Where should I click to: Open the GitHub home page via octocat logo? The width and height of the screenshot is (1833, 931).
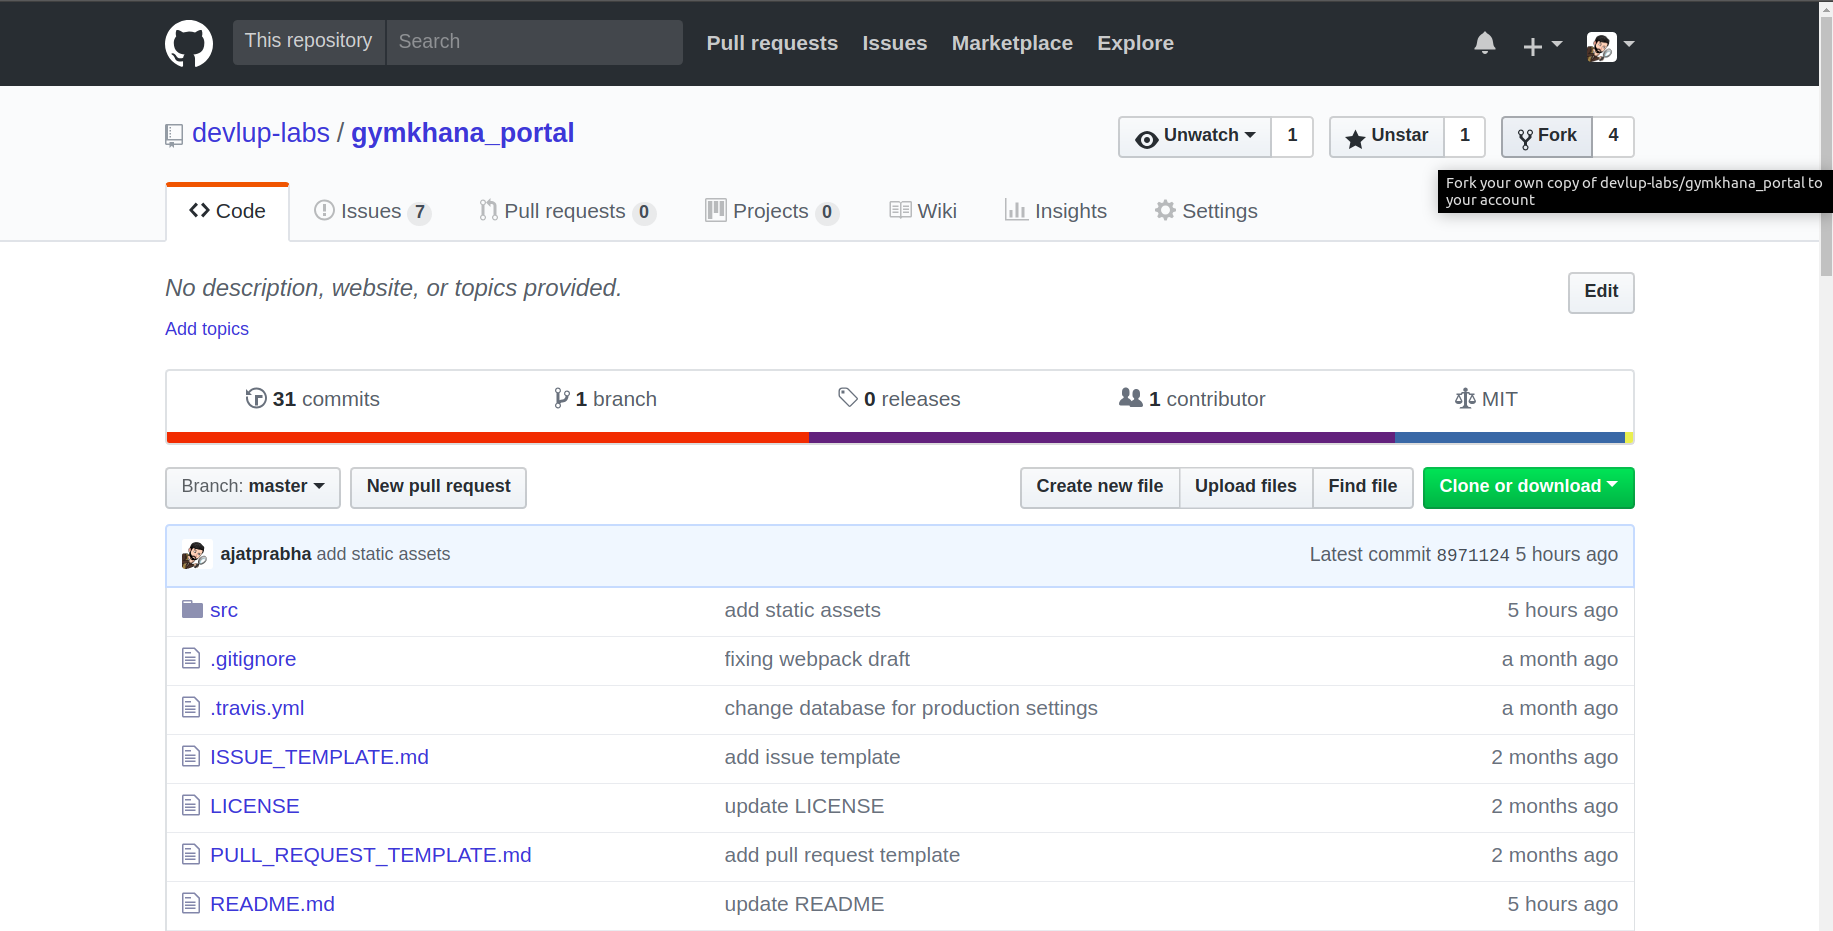tap(189, 43)
